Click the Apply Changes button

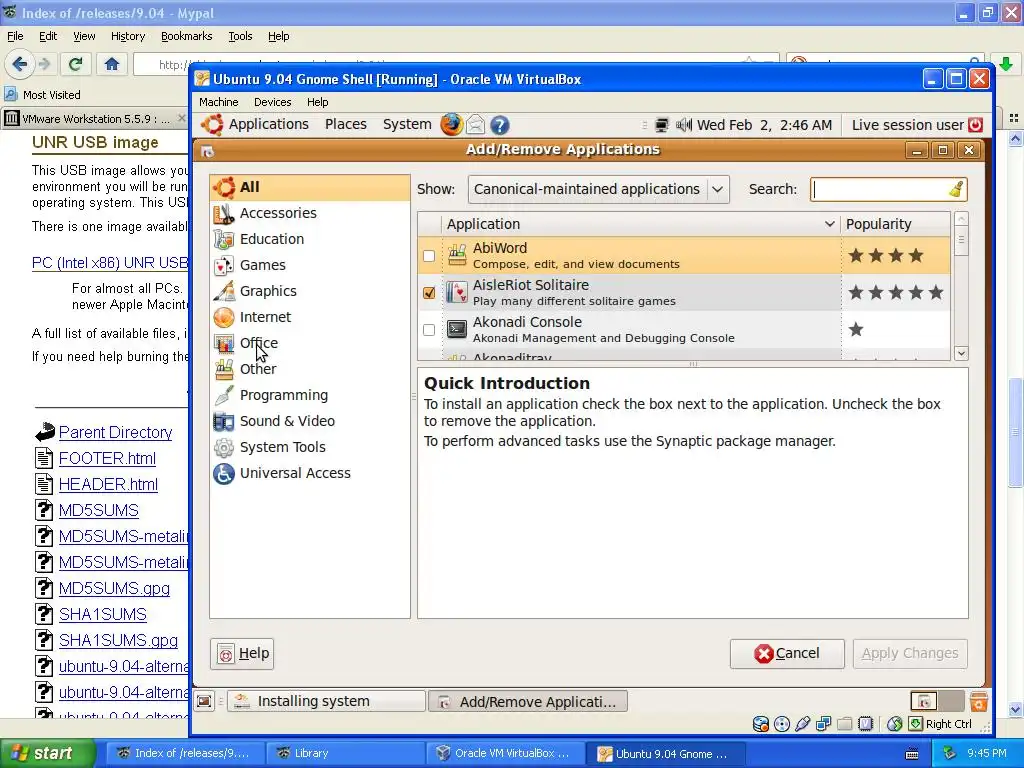tap(910, 654)
